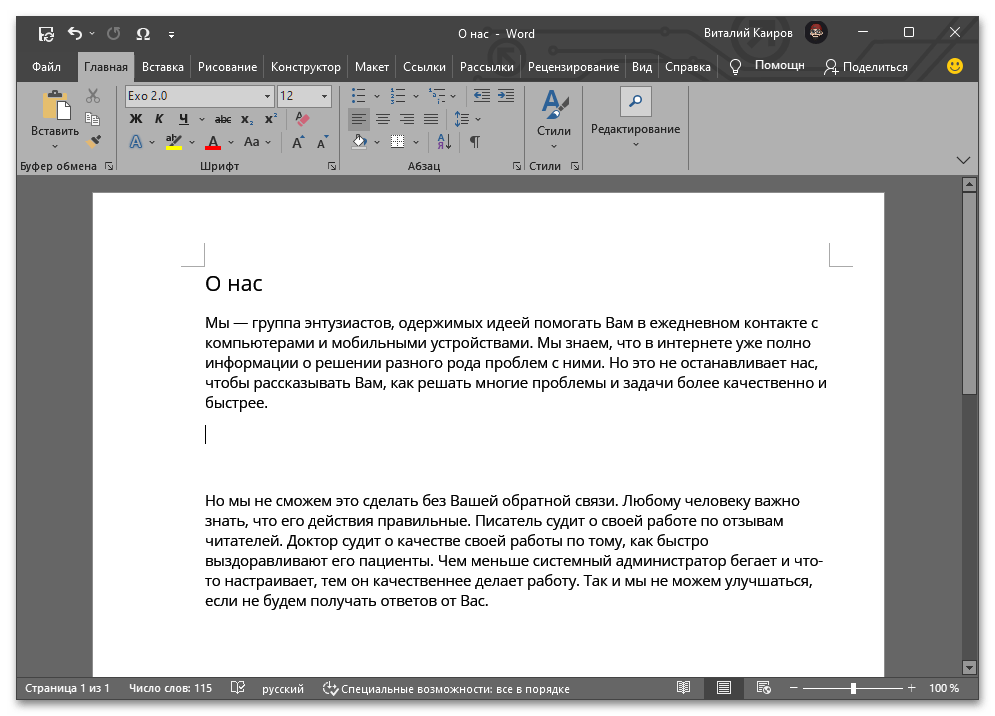This screenshot has width=995, height=716.
Task: Open Буфер обмена clipboard pane launcher
Action: tap(109, 166)
